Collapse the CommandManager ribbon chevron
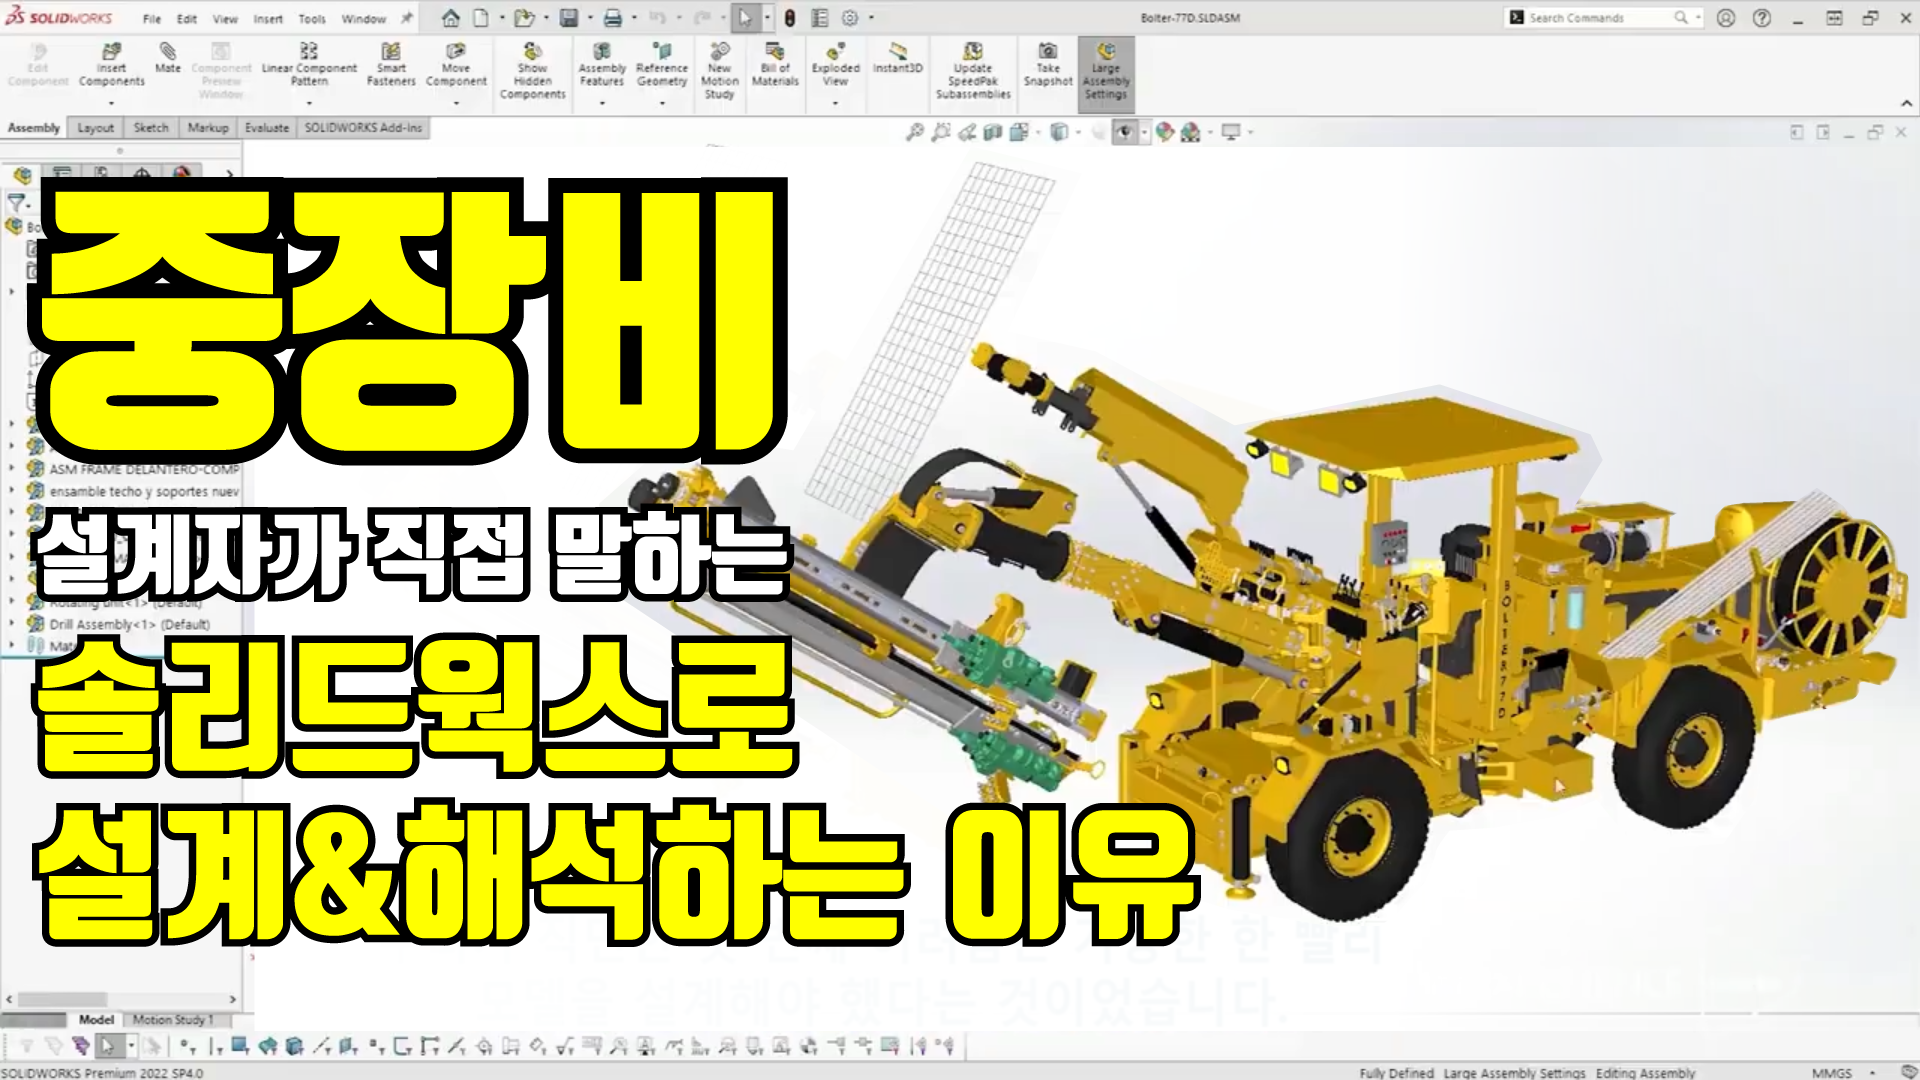The image size is (1920, 1080). click(1906, 103)
